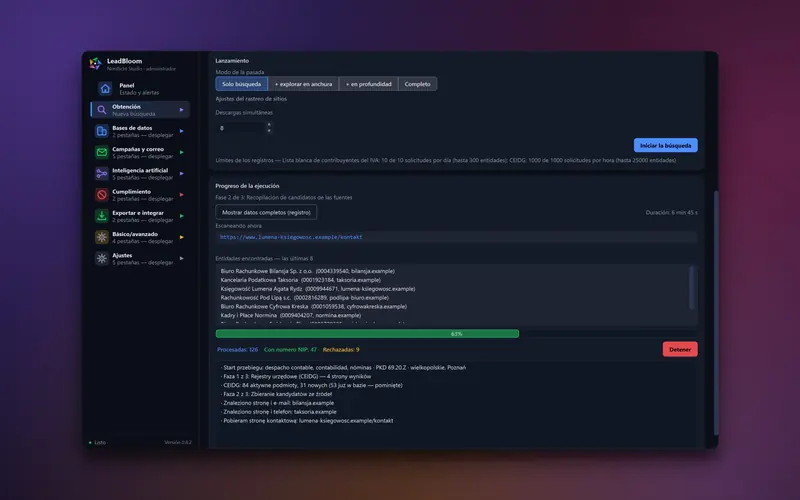Select the Completo mode
Viewport: 800px width, 500px height.
pyautogui.click(x=417, y=84)
